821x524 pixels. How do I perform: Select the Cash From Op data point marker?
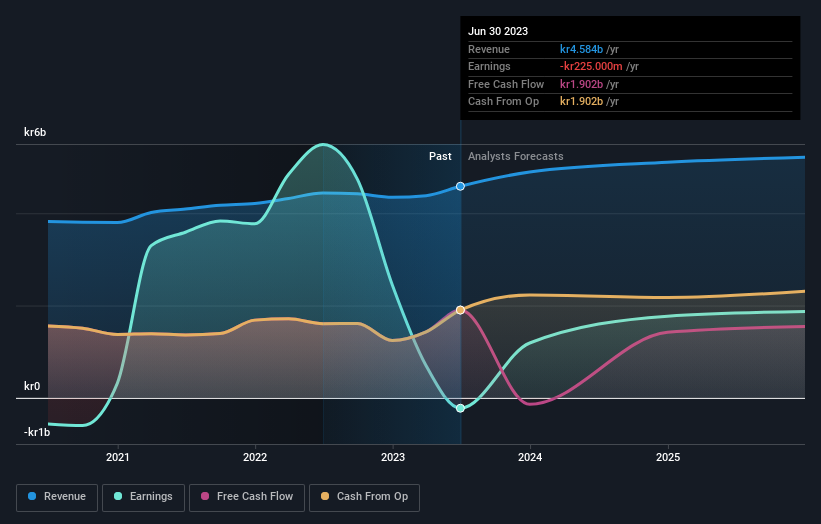tap(460, 310)
